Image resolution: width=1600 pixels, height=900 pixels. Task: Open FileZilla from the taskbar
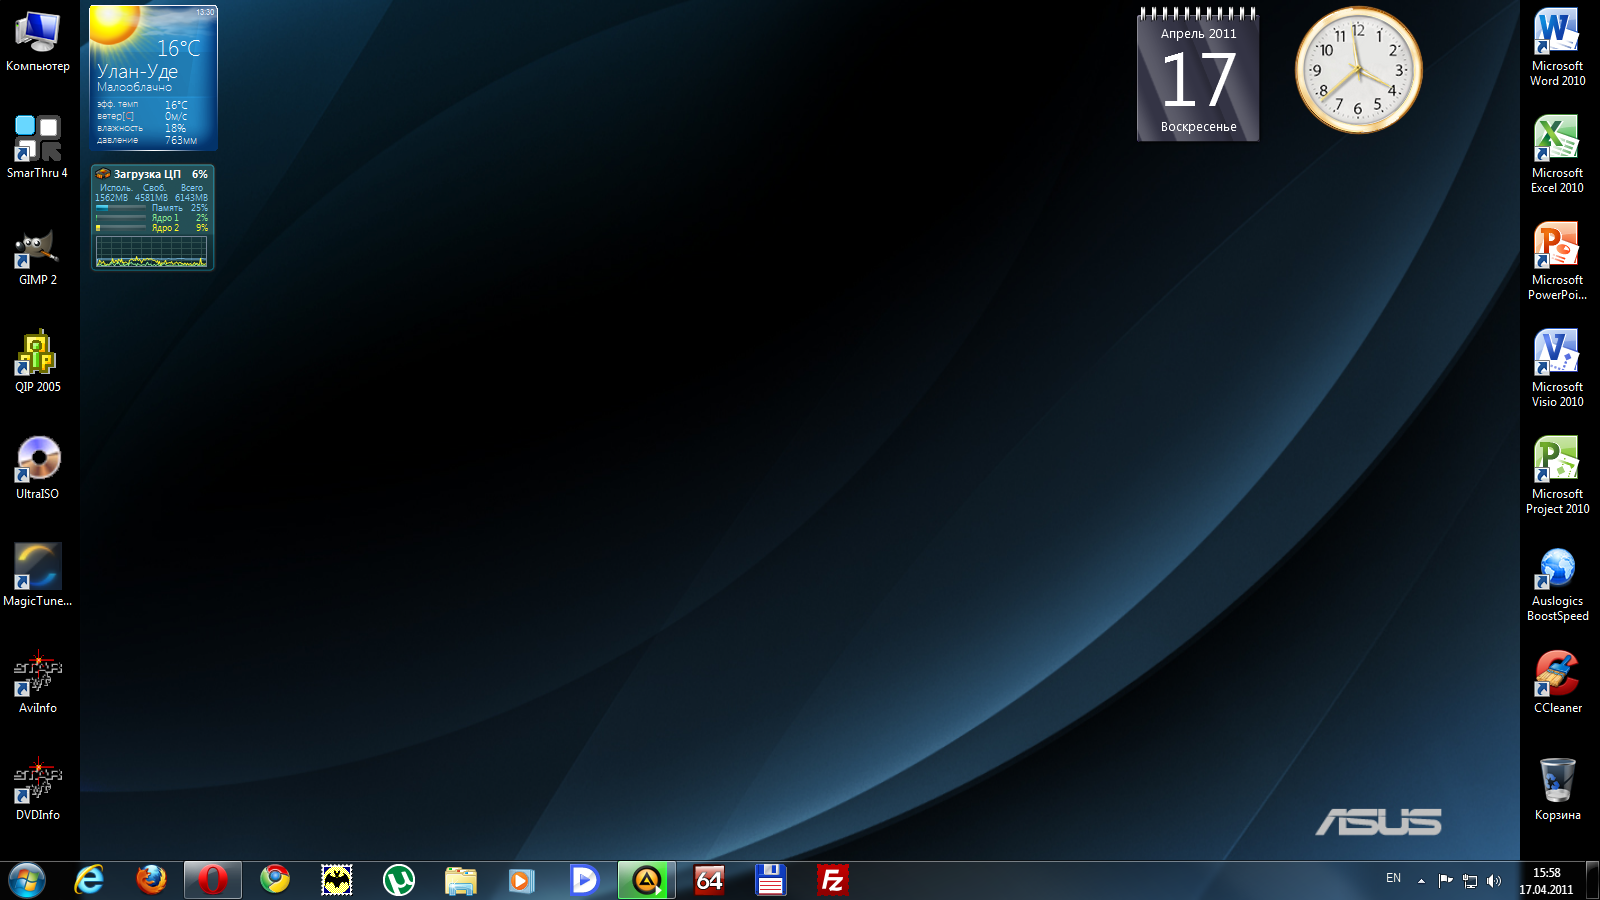[x=832, y=880]
